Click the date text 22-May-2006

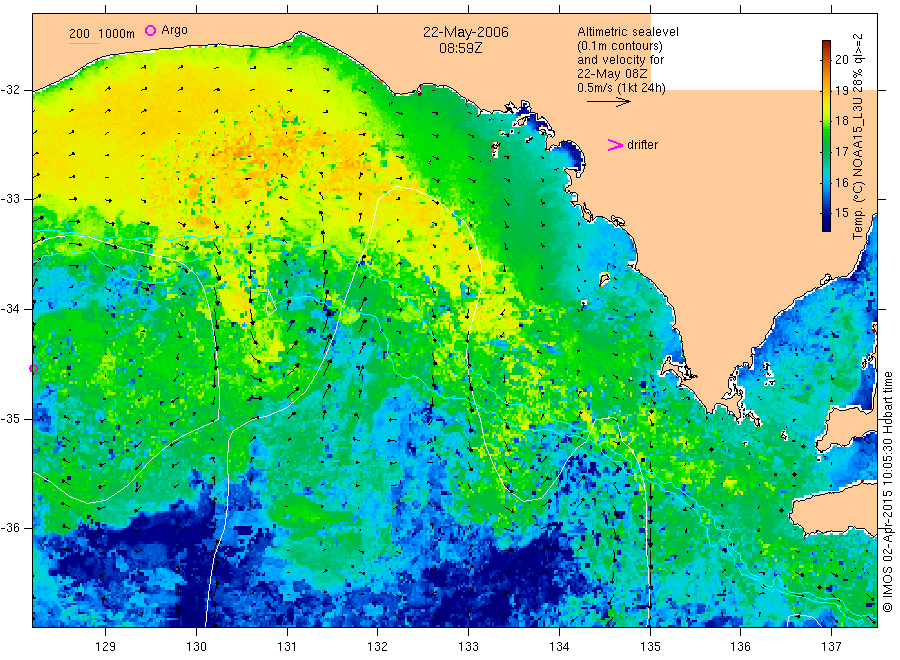coord(465,32)
